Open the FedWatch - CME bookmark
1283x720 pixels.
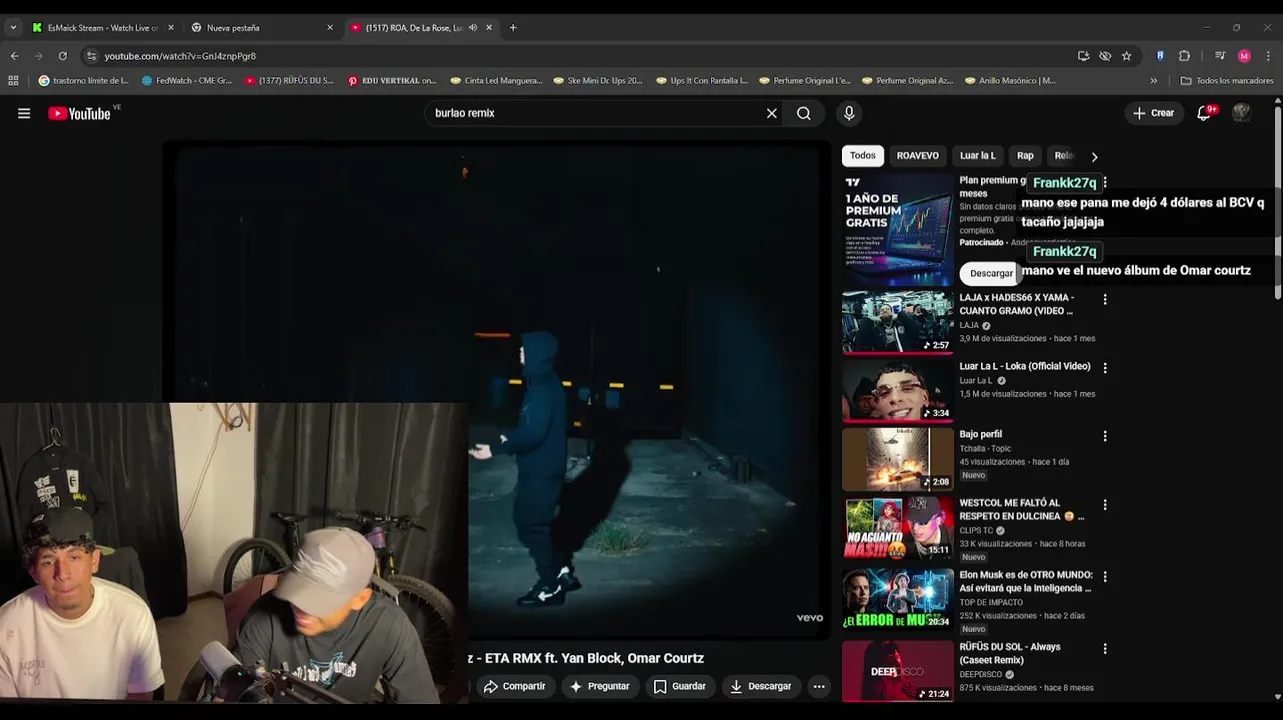187,80
